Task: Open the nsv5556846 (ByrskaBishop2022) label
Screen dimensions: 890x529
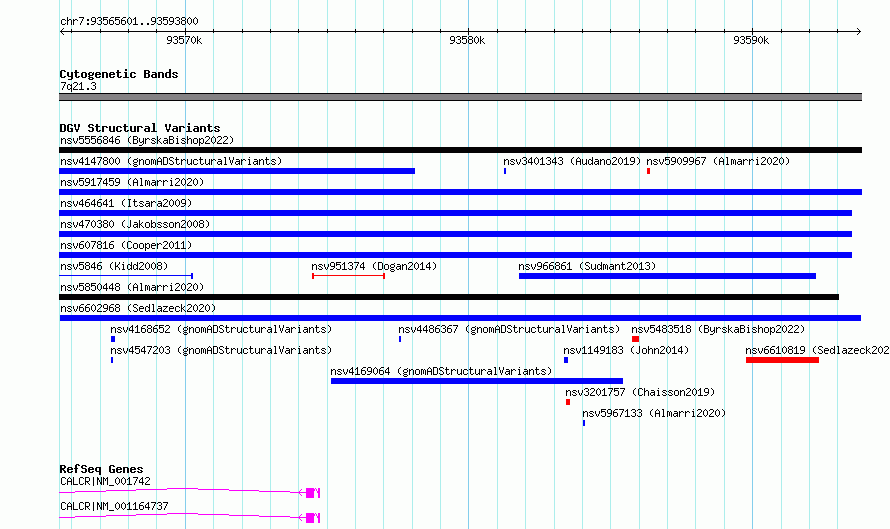Action: [x=147, y=140]
